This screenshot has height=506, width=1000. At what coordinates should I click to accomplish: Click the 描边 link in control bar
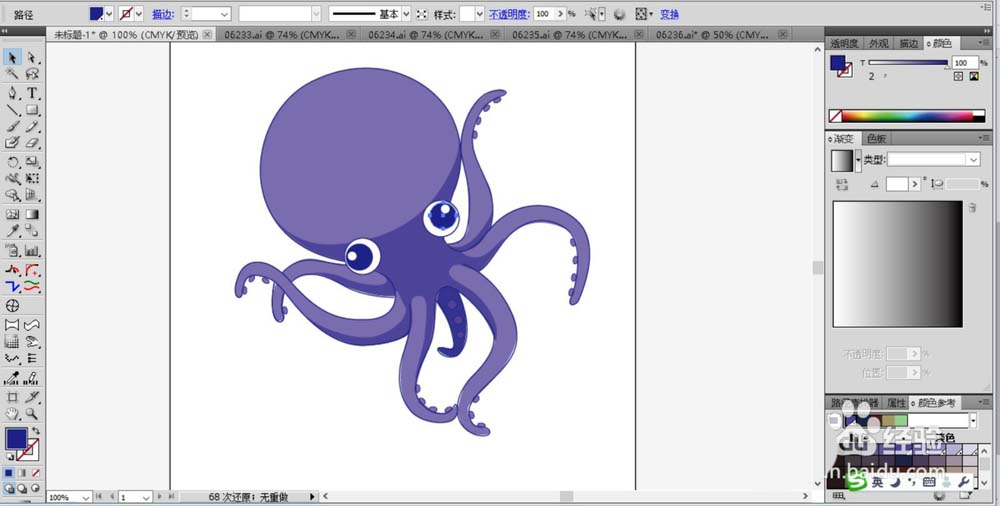click(x=163, y=14)
